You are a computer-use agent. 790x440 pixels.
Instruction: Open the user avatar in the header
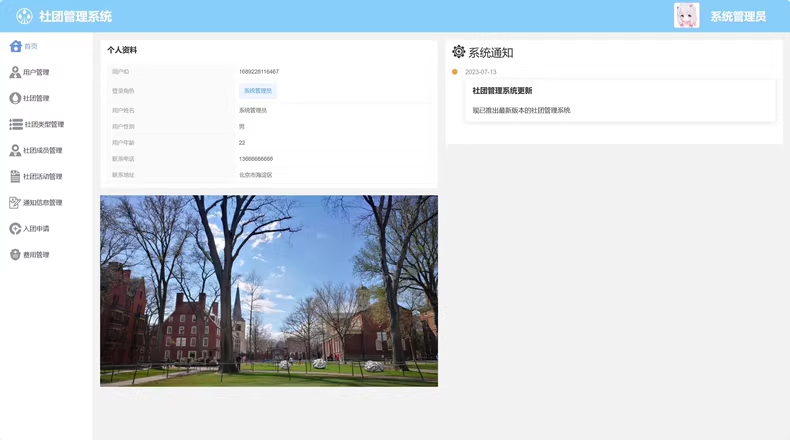pos(686,16)
